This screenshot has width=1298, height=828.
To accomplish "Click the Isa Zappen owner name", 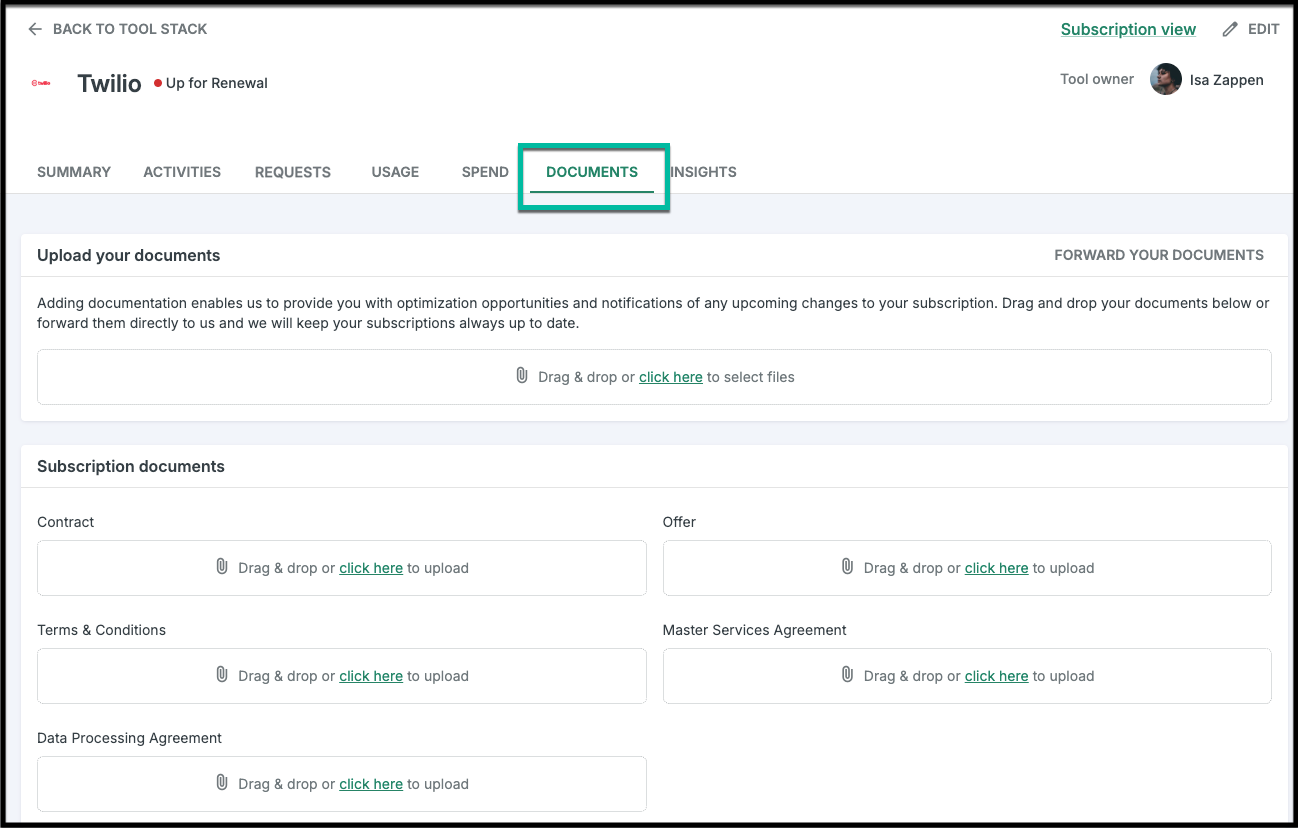I will point(1227,80).
